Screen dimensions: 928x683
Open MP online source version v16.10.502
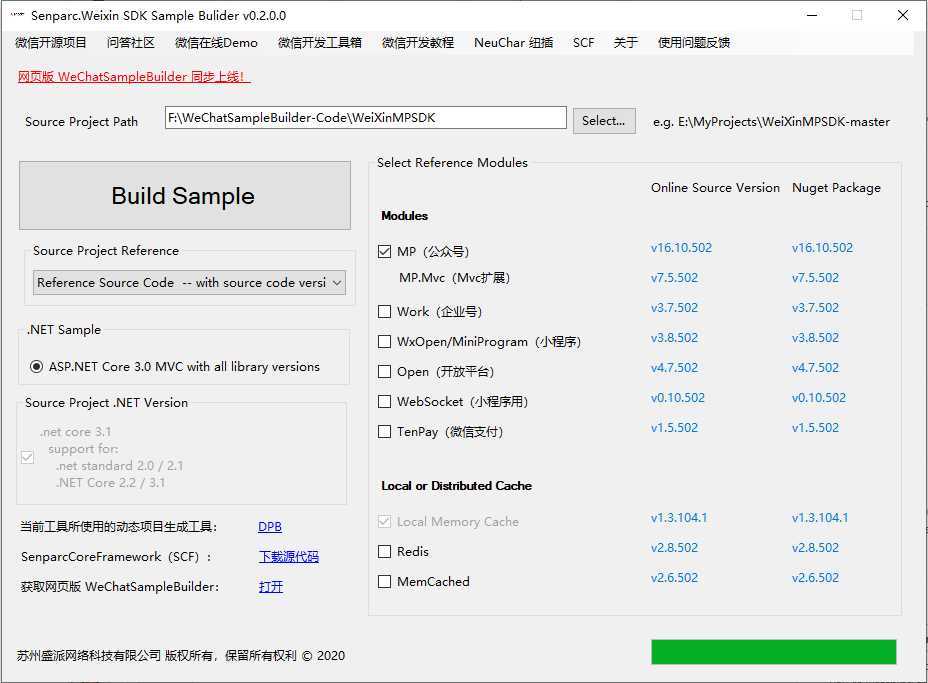click(x=681, y=248)
